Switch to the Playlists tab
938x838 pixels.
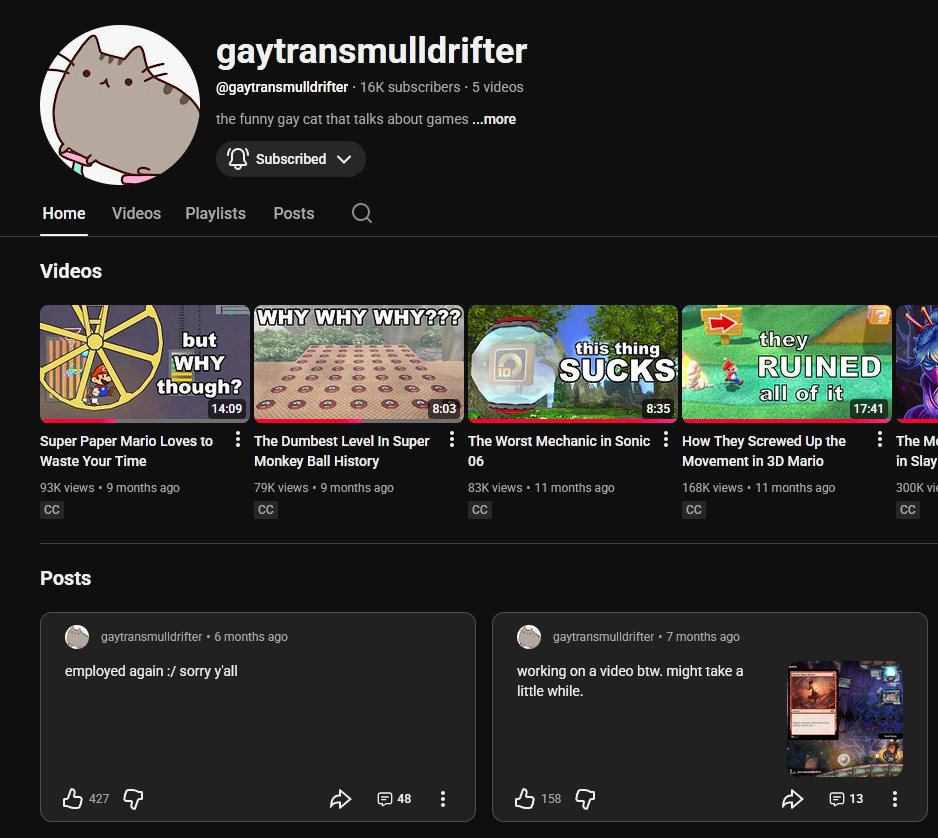[215, 213]
